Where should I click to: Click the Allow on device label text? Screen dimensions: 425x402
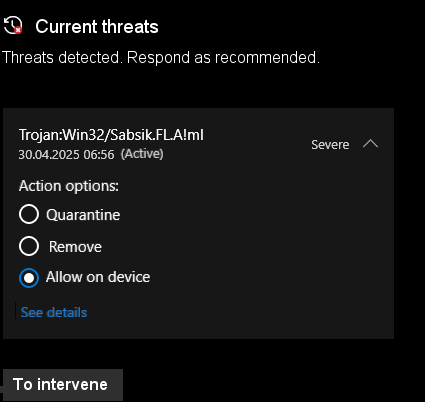pyautogui.click(x=98, y=277)
